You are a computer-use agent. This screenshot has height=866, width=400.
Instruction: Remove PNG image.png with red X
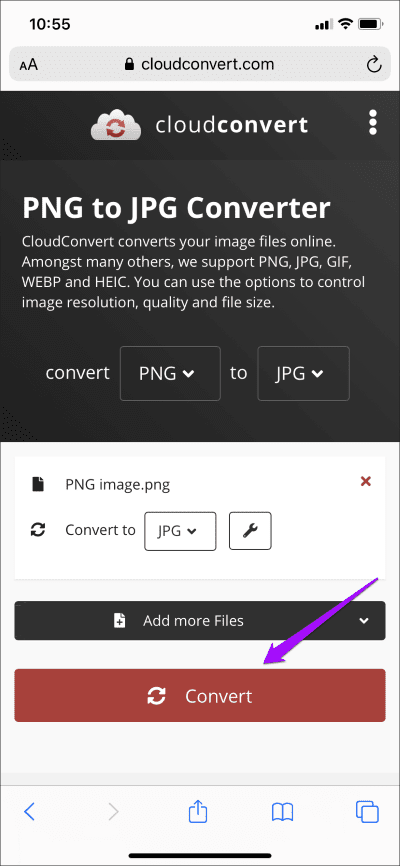(x=365, y=482)
